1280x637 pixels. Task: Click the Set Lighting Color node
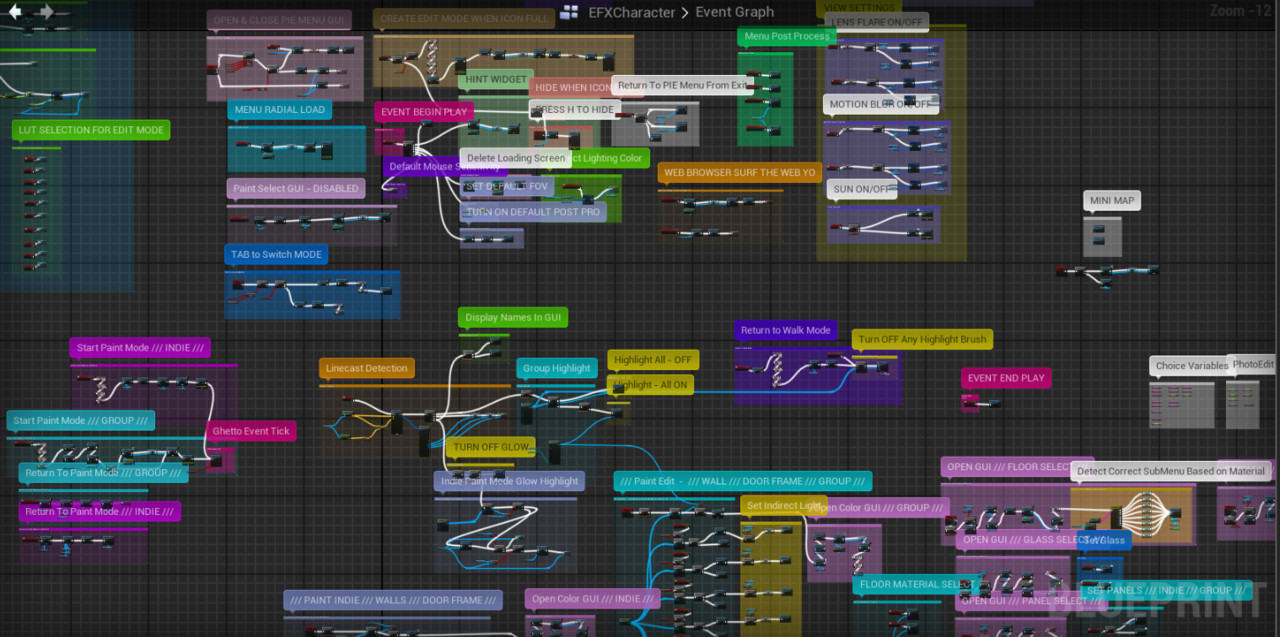point(608,158)
